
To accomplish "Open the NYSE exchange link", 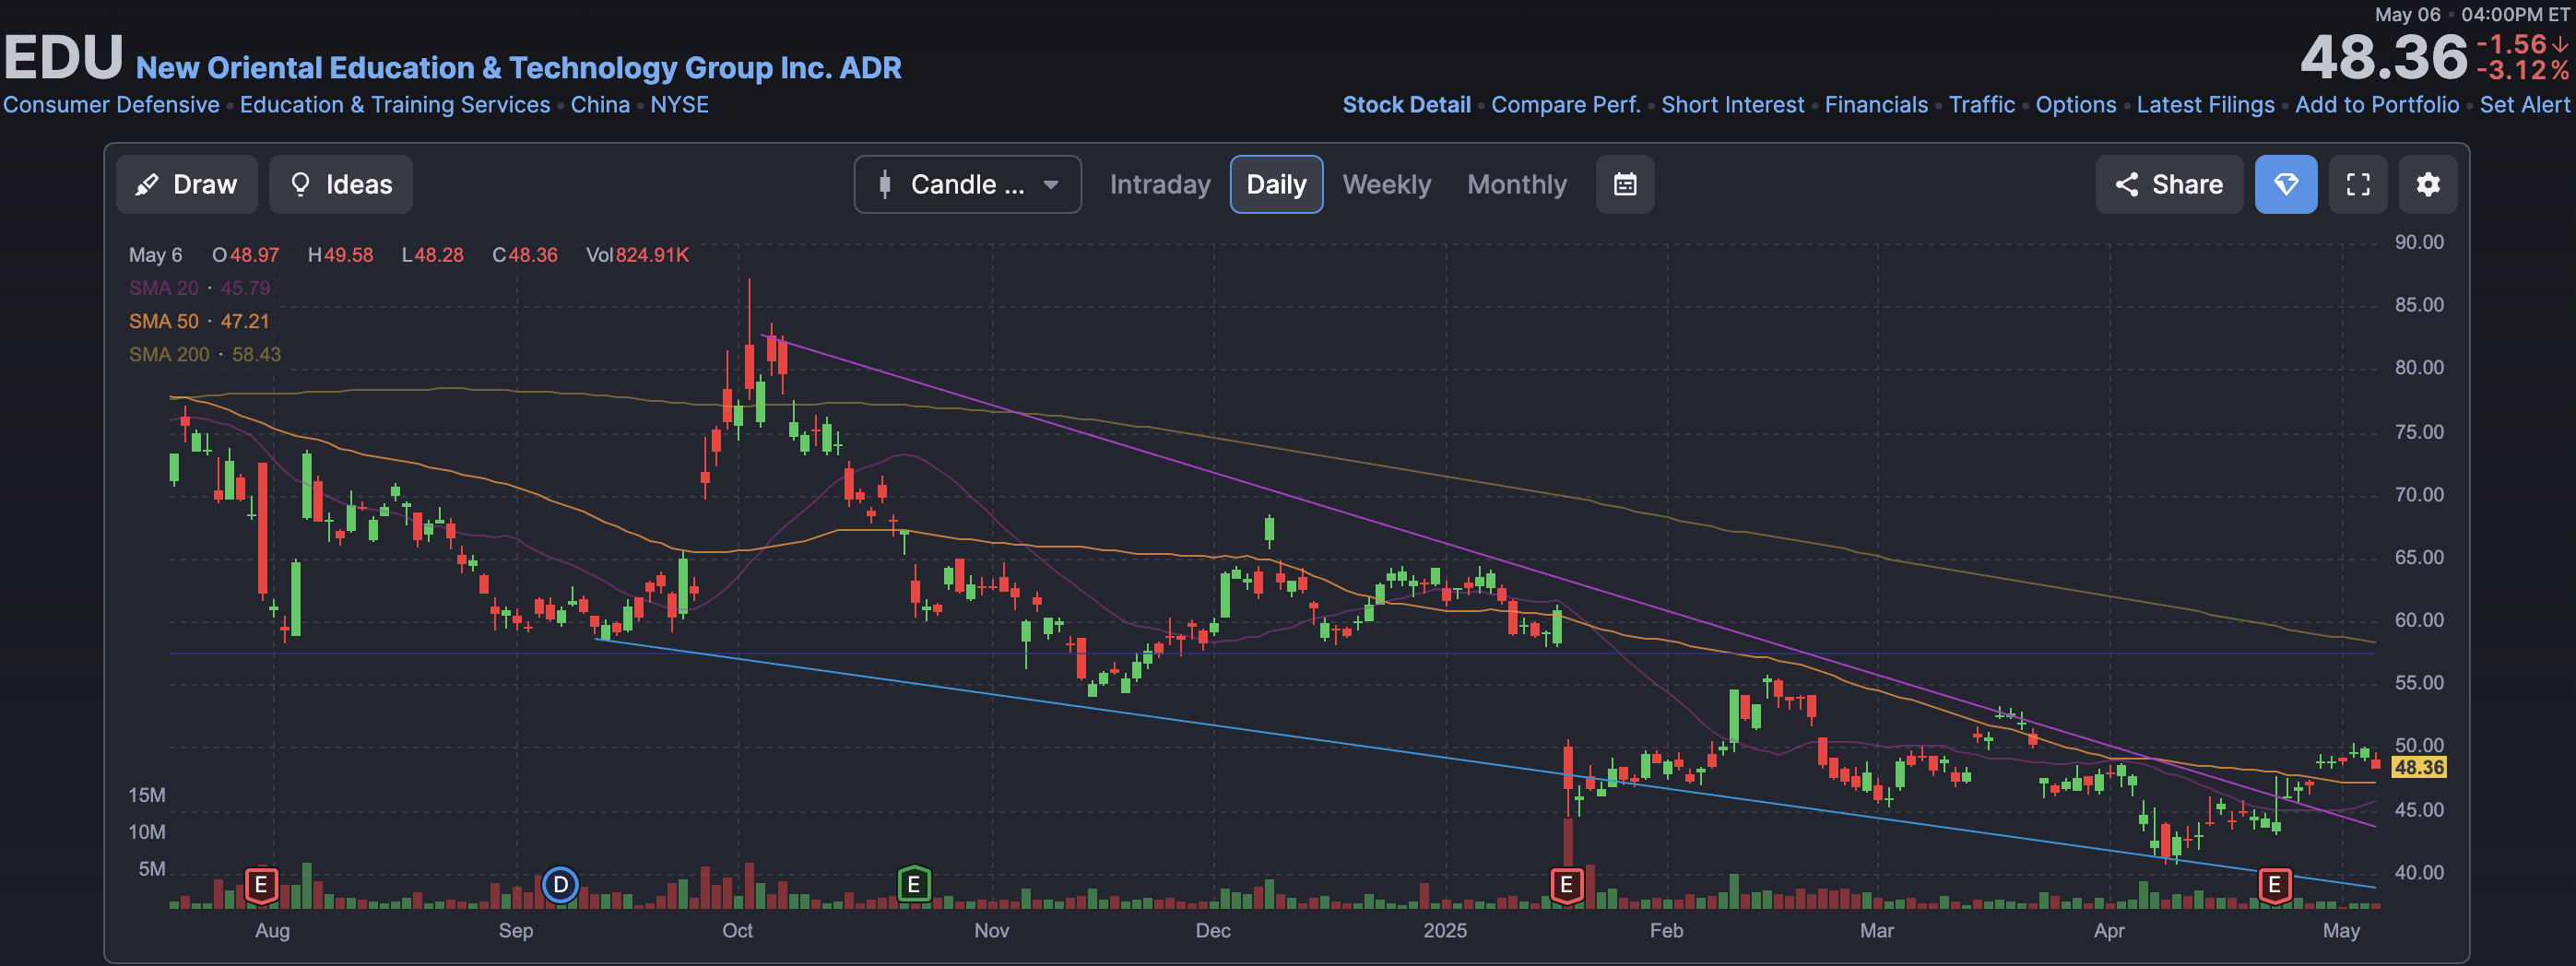I will click(x=679, y=105).
